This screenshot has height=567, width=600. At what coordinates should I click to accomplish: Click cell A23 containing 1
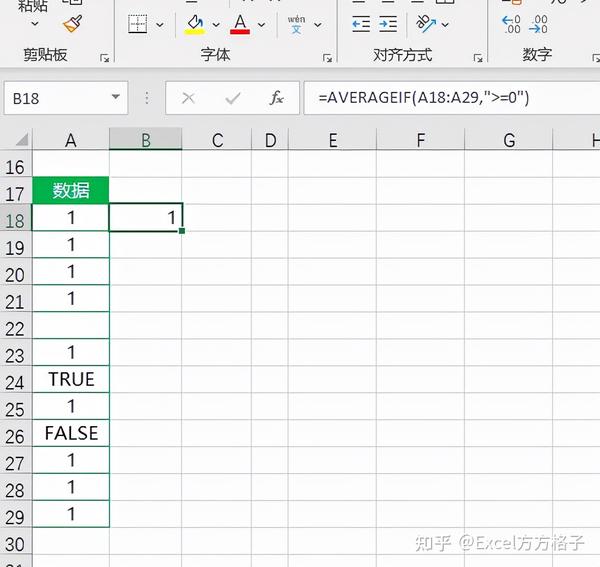(71, 352)
